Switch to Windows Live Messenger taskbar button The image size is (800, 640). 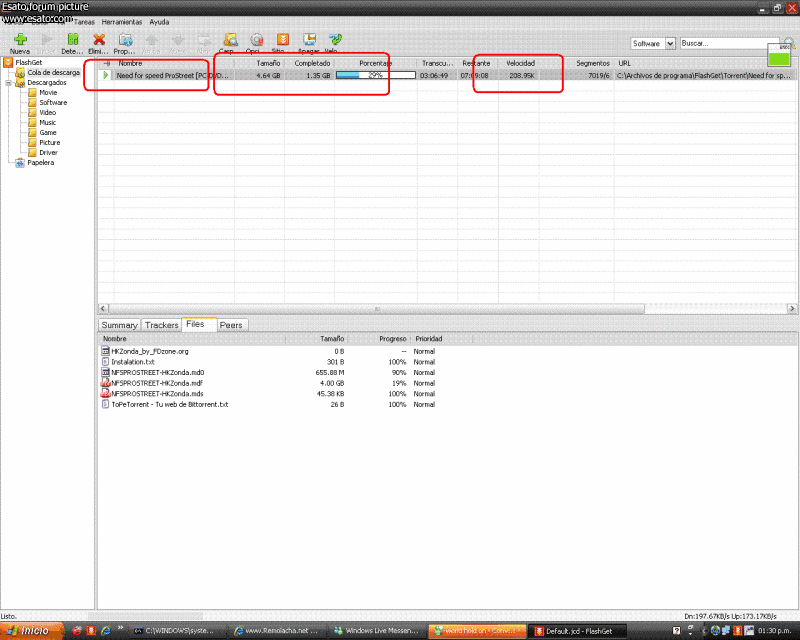point(376,631)
